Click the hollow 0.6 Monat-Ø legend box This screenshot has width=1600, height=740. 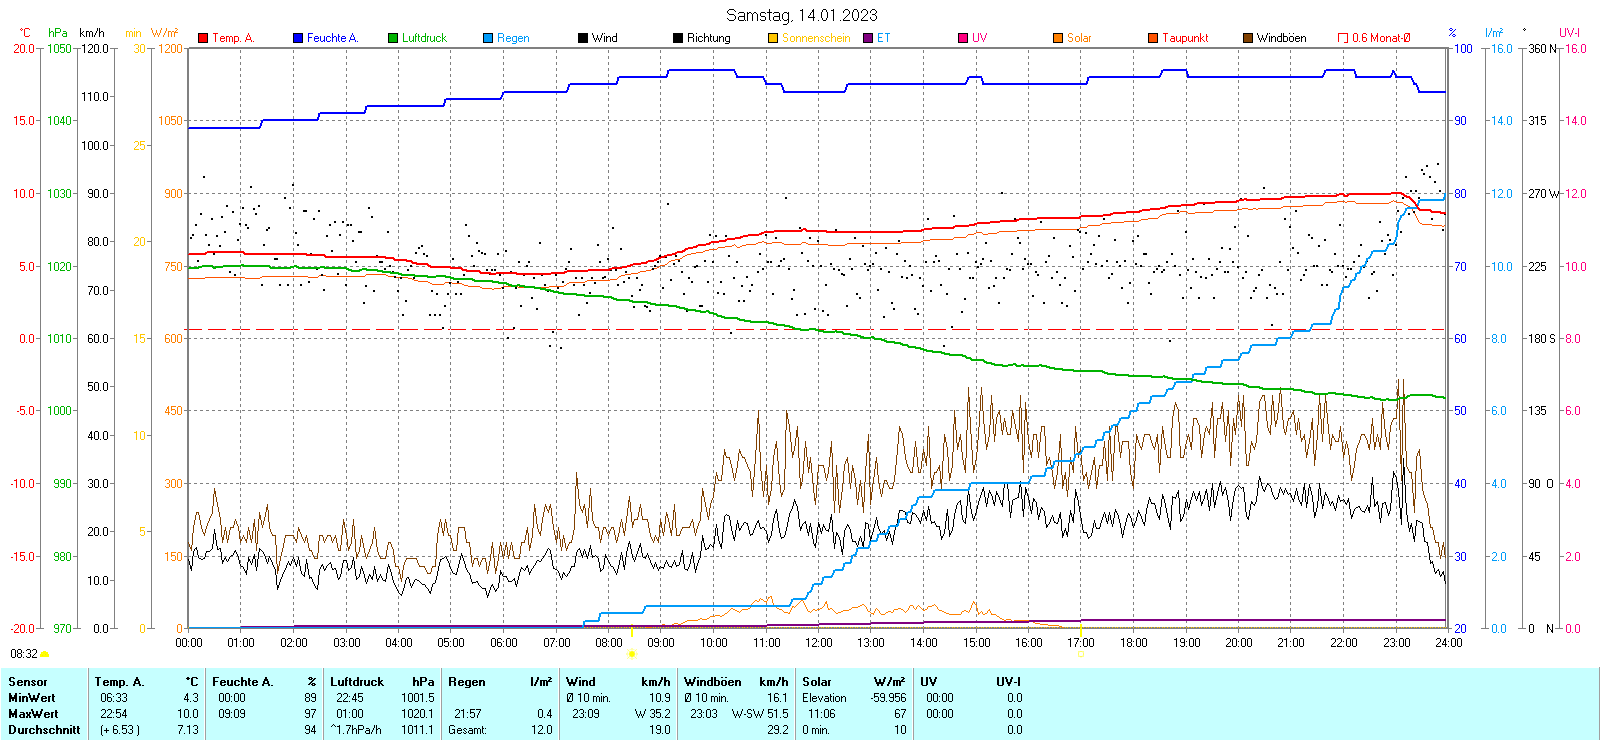click(1343, 38)
